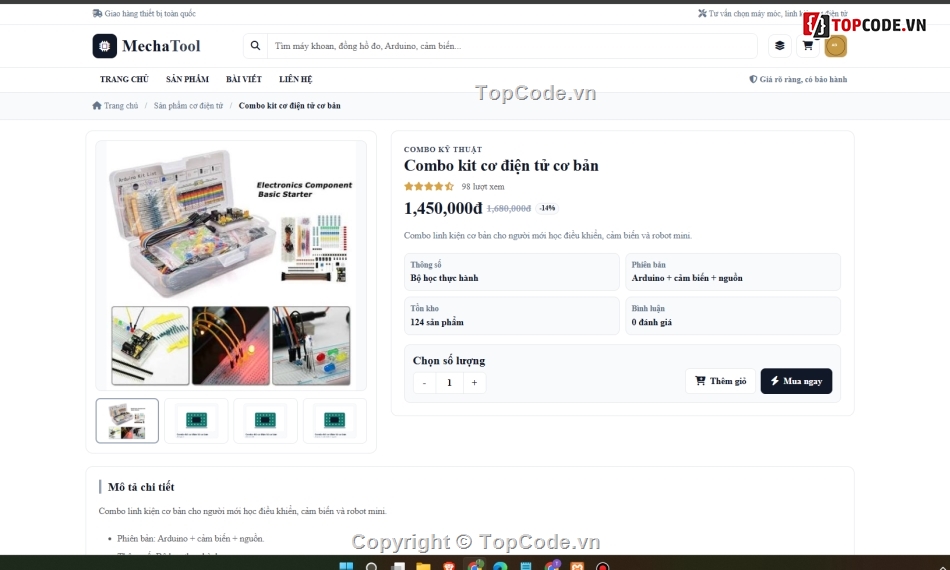Image resolution: width=950 pixels, height=570 pixels.
Task: Click the price '1,450,000đ'
Action: pyautogui.click(x=443, y=208)
